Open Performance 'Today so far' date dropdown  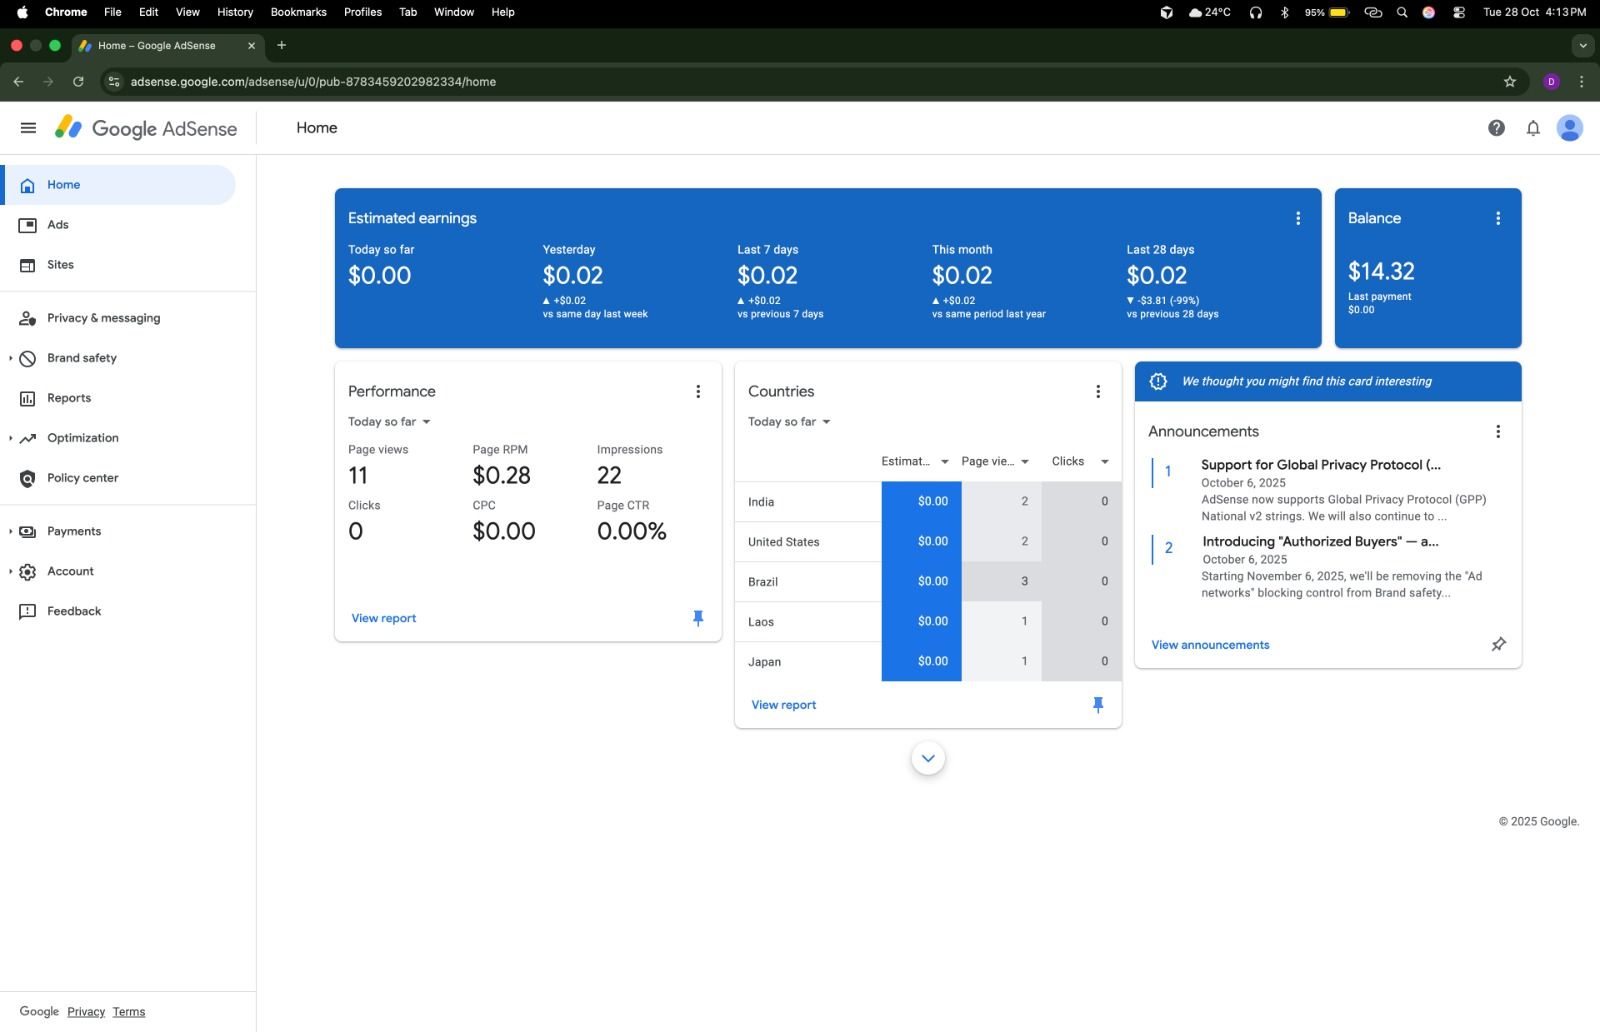389,422
